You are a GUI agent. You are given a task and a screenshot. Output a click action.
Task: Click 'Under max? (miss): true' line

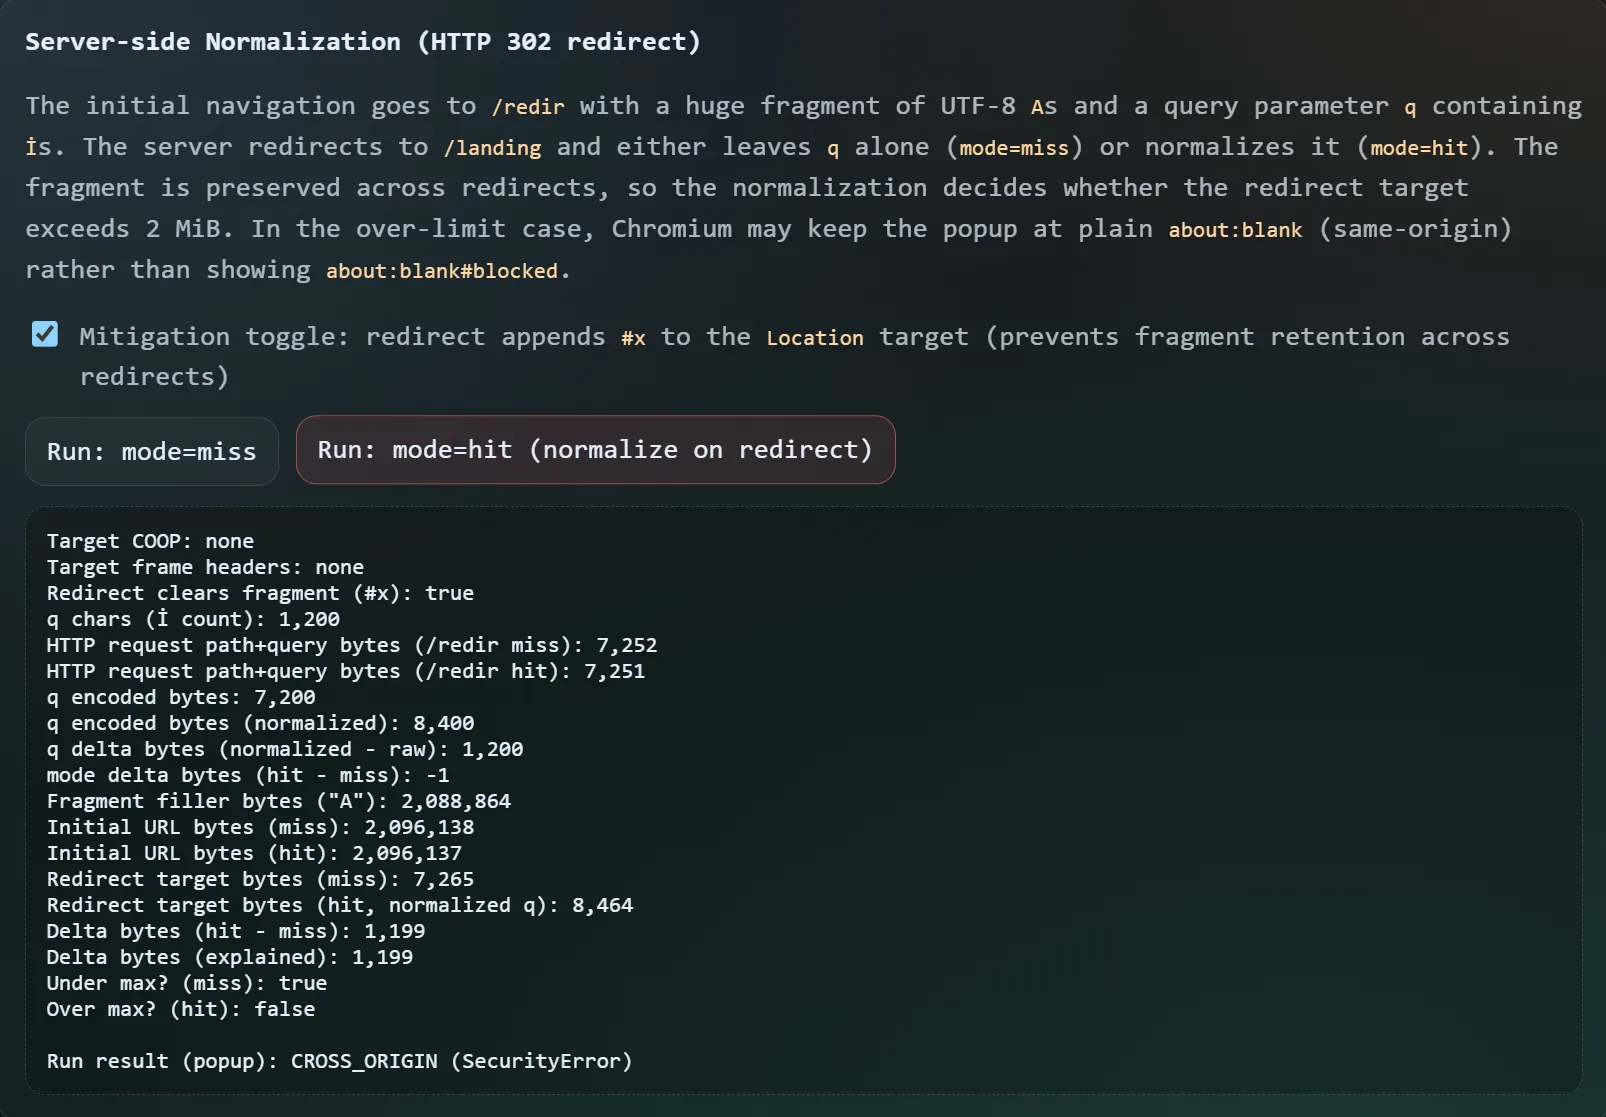pyautogui.click(x=187, y=983)
